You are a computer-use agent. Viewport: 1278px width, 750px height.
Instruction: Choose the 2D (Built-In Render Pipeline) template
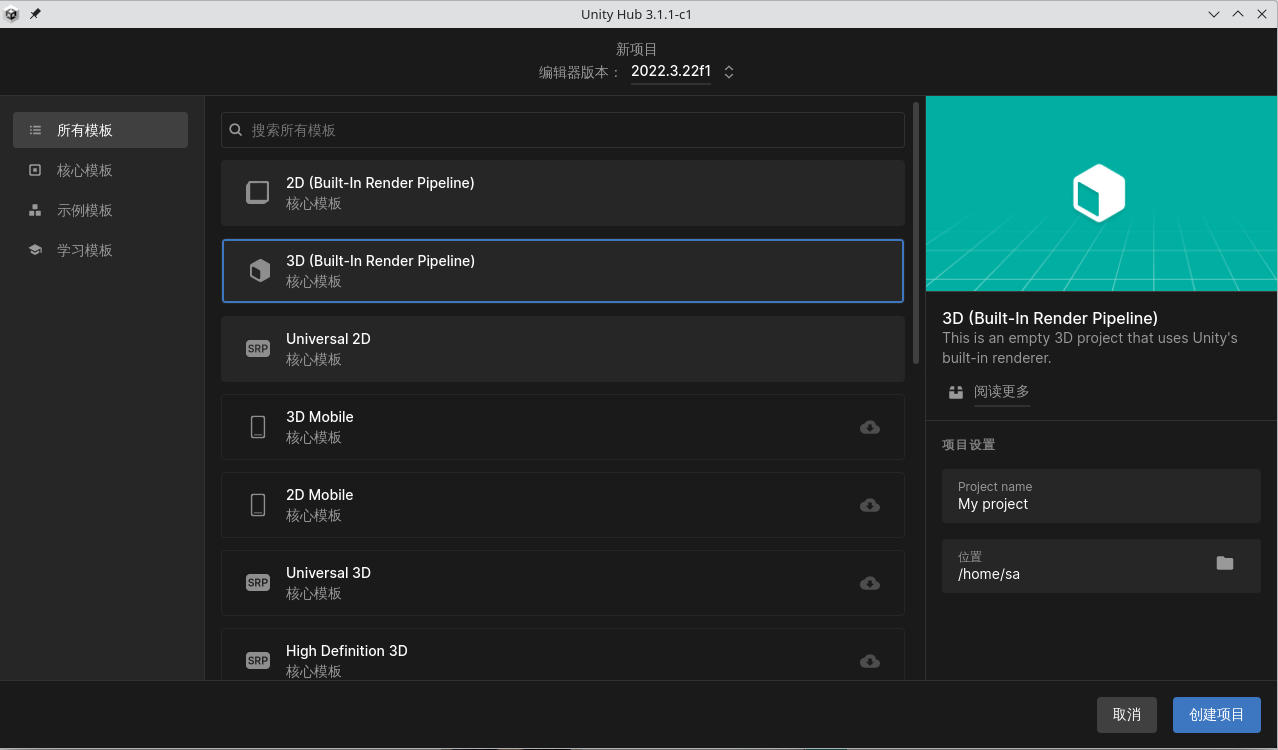point(563,193)
